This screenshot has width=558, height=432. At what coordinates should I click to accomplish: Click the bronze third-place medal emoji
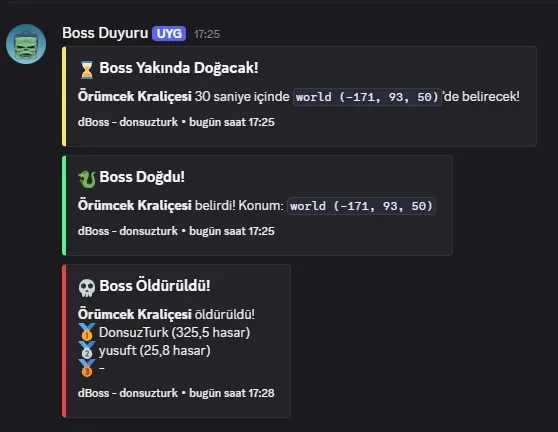pyautogui.click(x=87, y=368)
